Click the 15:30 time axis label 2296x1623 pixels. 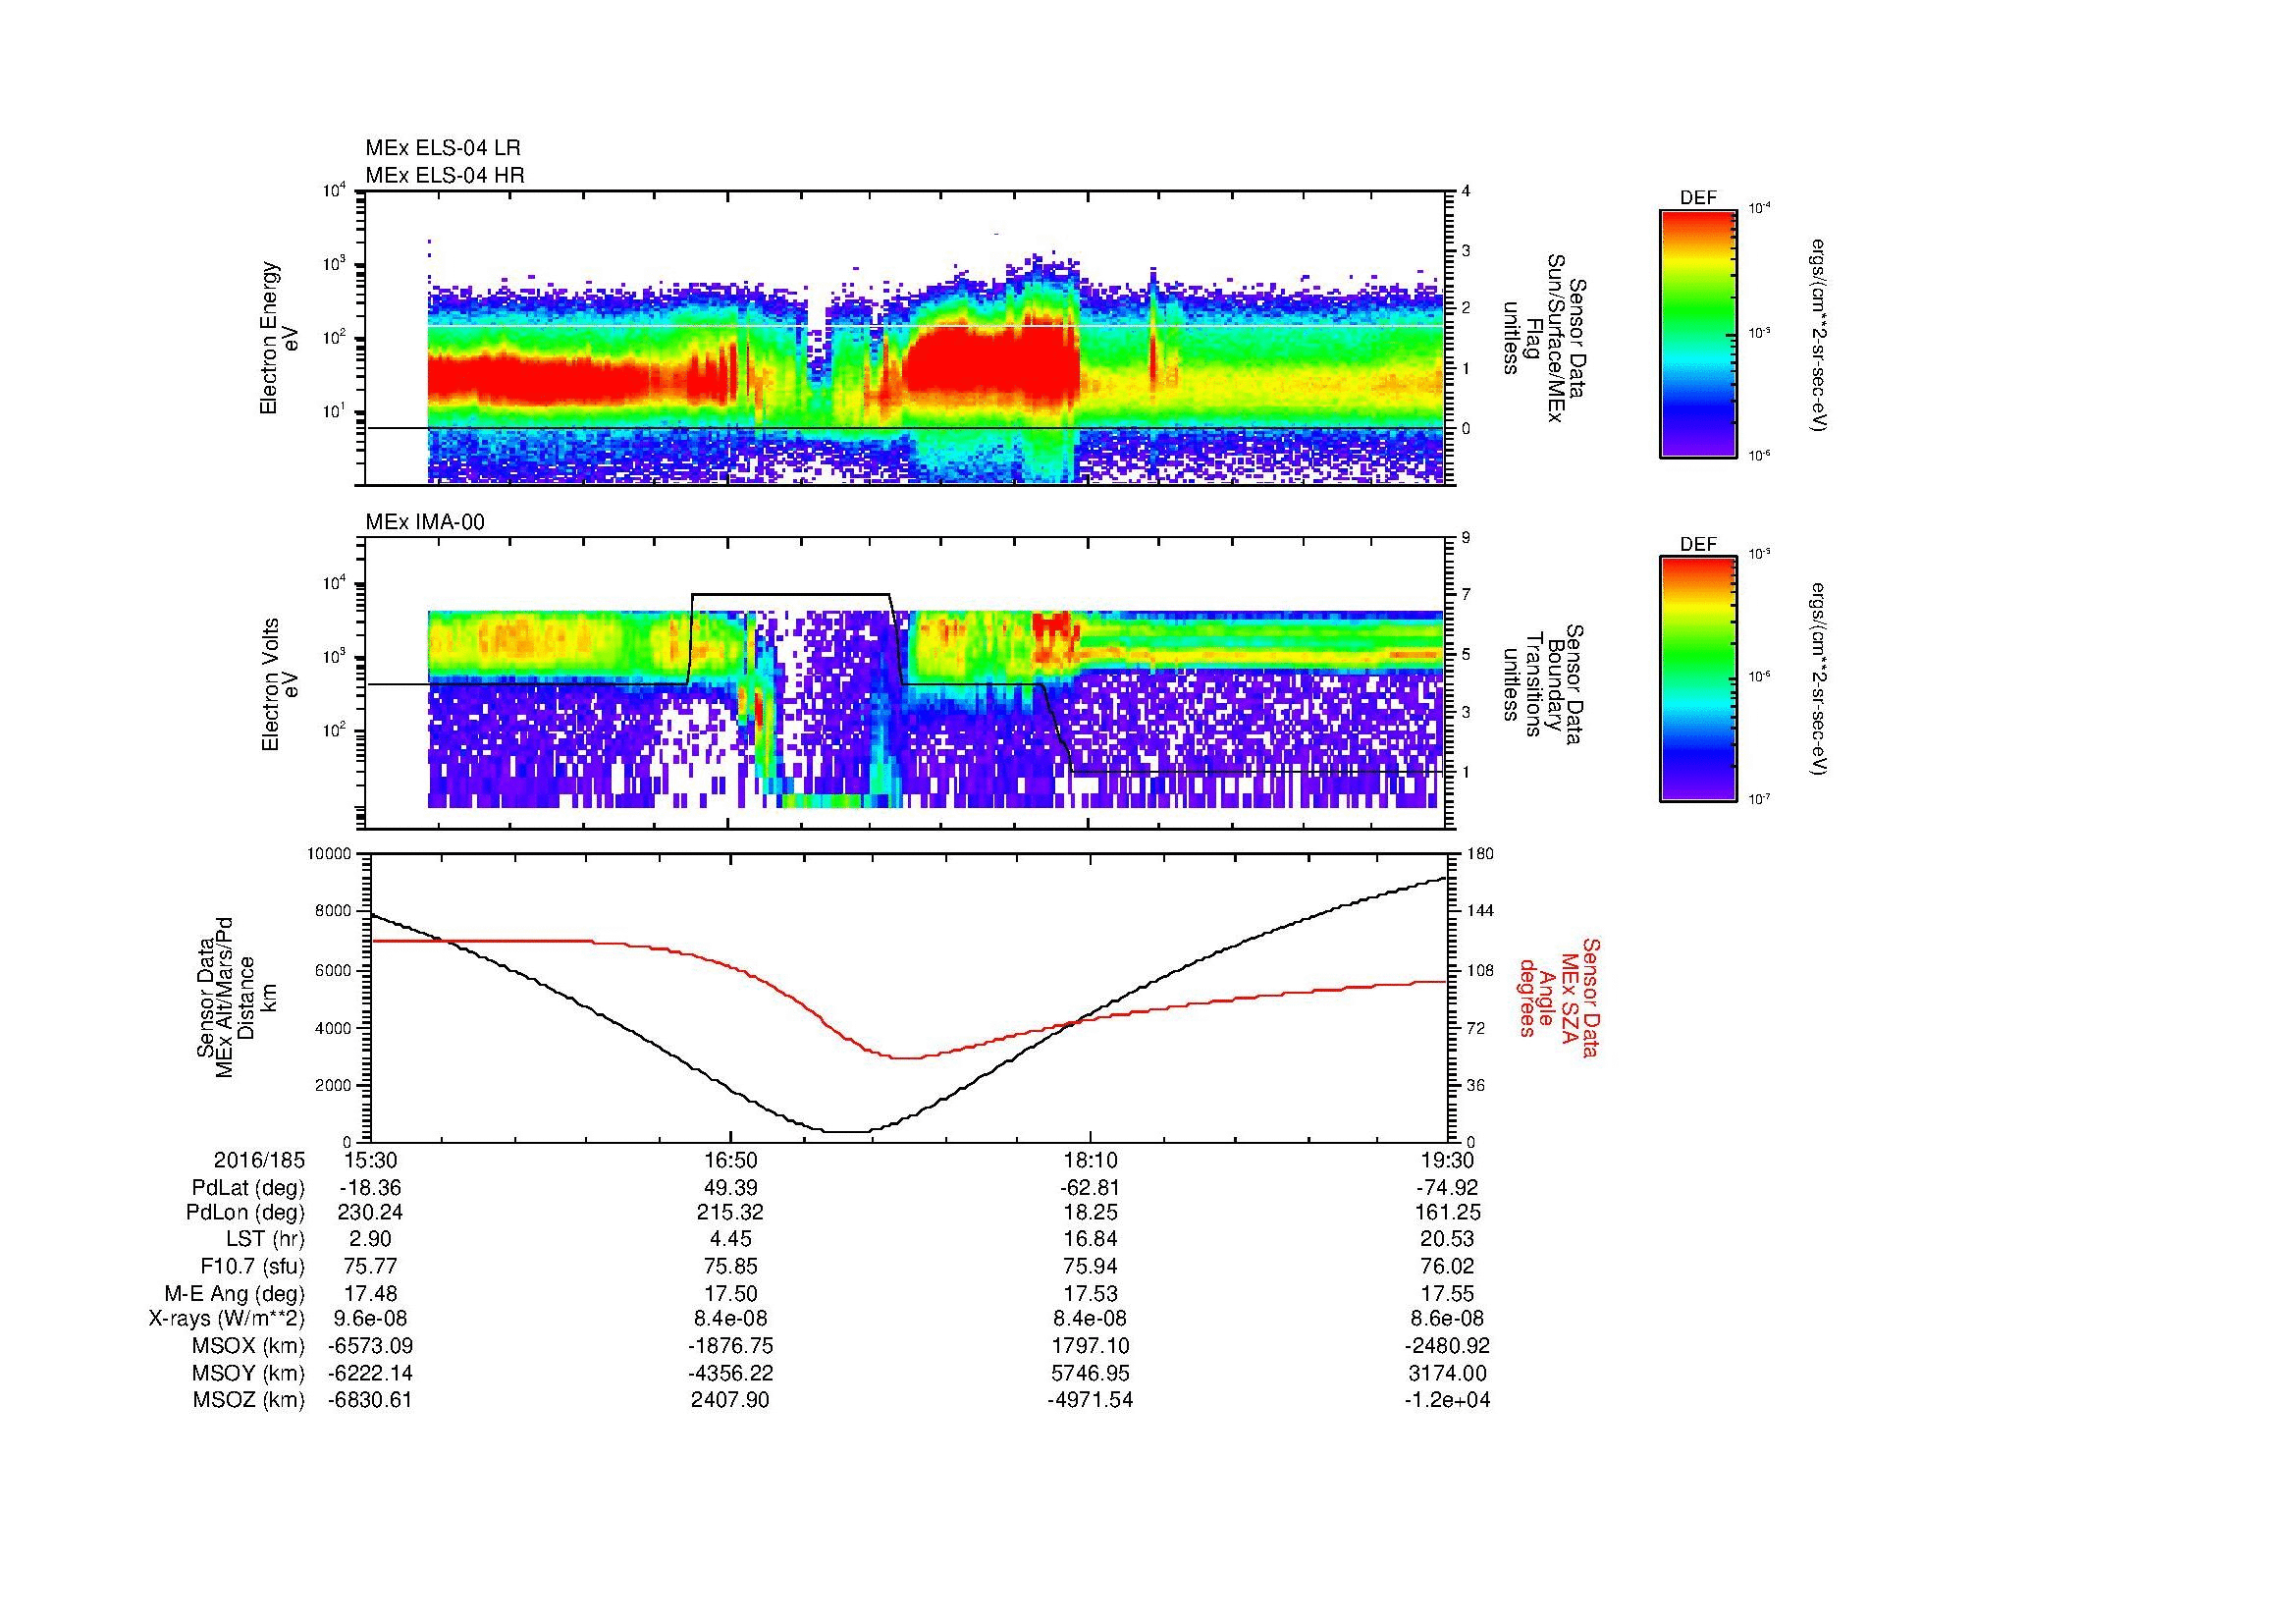click(x=369, y=1160)
